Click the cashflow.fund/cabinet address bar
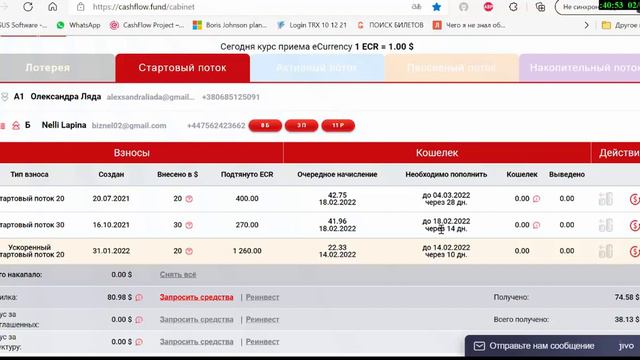 tap(143, 7)
